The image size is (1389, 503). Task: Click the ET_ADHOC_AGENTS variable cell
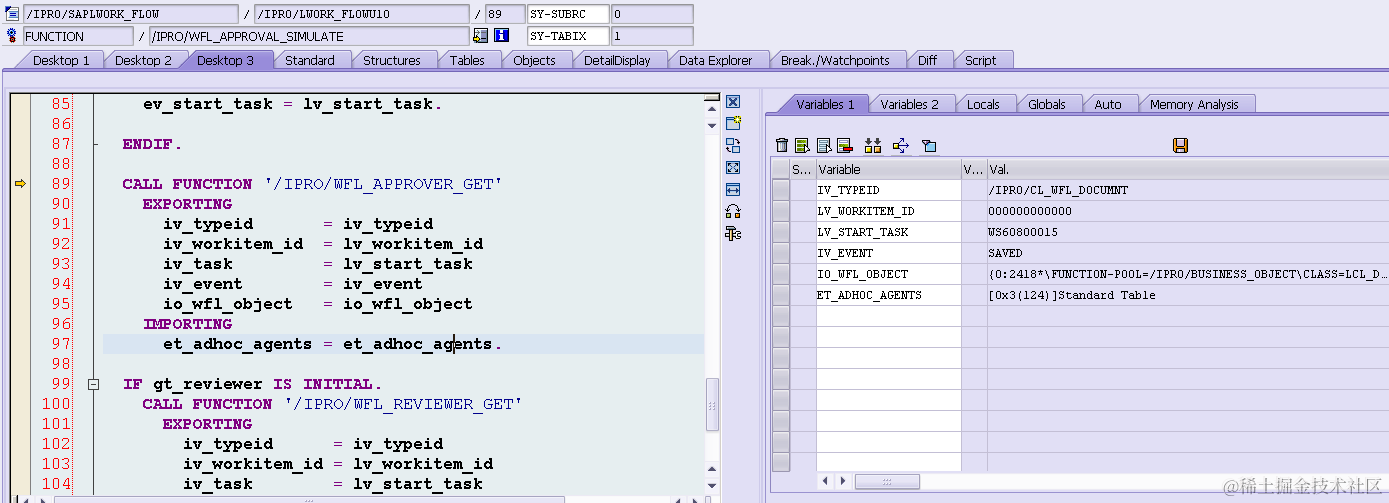pyautogui.click(x=888, y=295)
